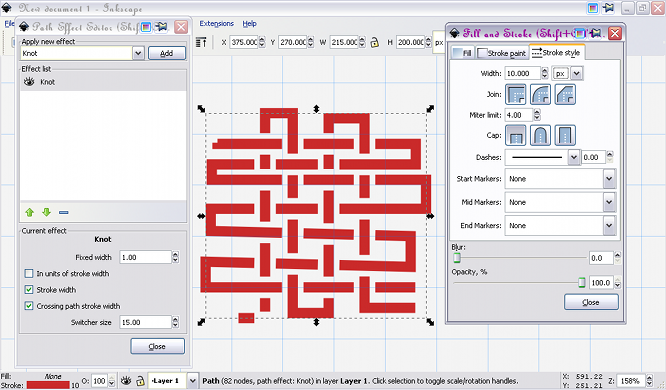Open the Layer 1 selector dropdown
This screenshot has width=666, height=390.
(193, 381)
